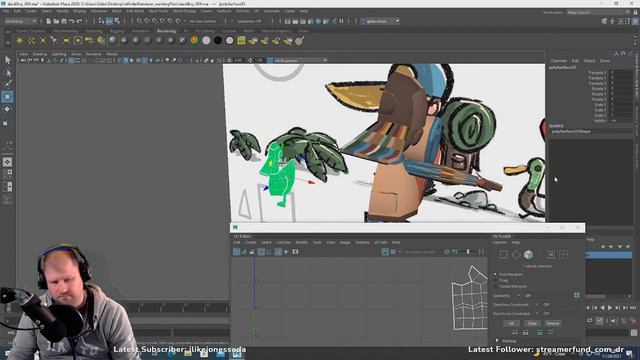
Task: Create a point light from shelf
Action: tap(42, 40)
